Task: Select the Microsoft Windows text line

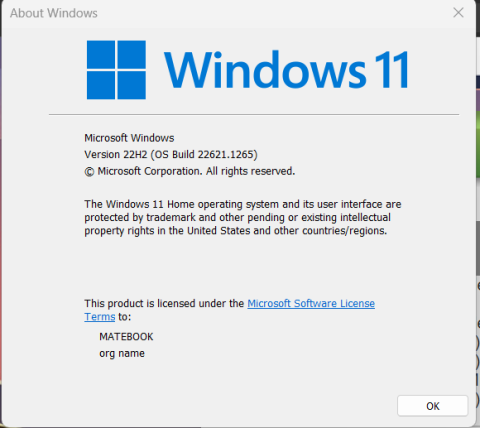Action: coord(129,138)
